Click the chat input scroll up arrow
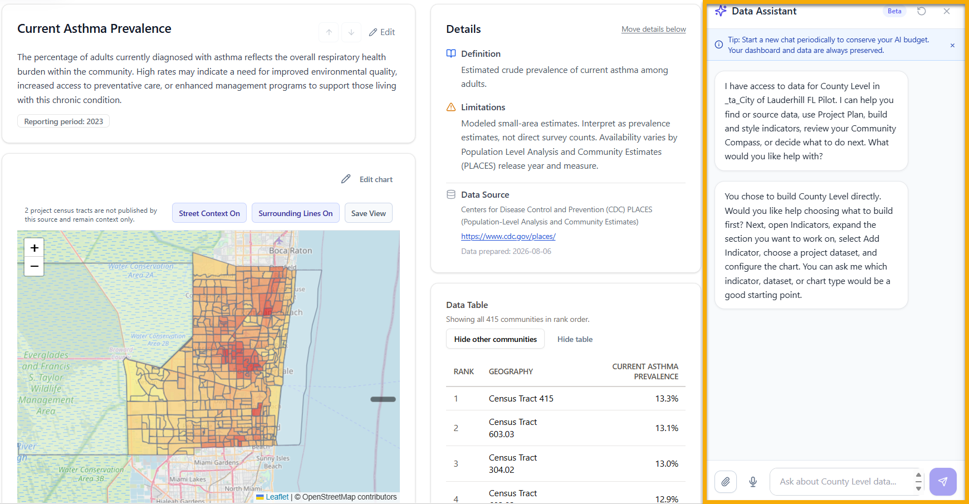The width and height of the screenshot is (969, 504). point(918,476)
